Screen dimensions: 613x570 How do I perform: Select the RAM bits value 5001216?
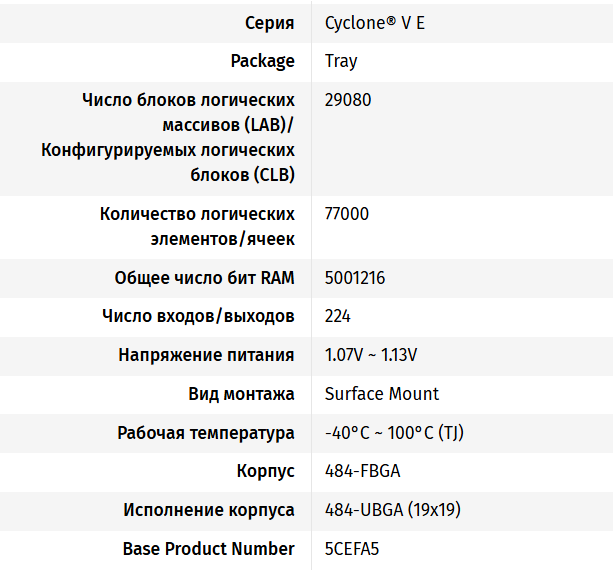coord(355,278)
